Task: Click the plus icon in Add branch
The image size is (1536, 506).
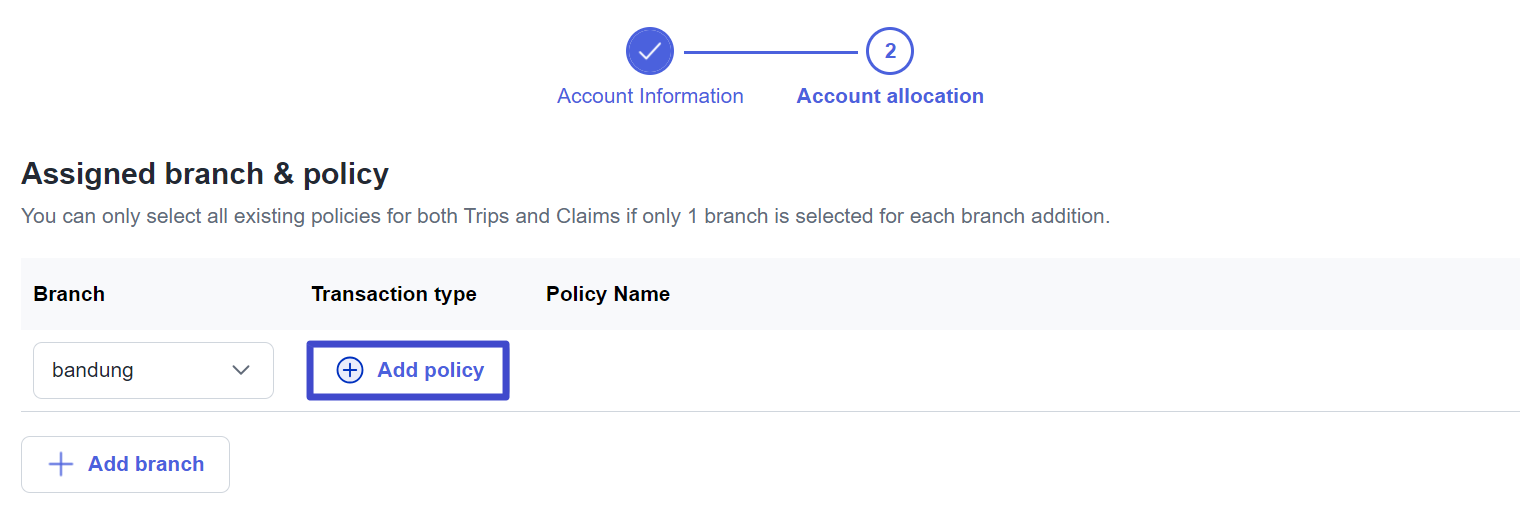Action: (x=61, y=464)
